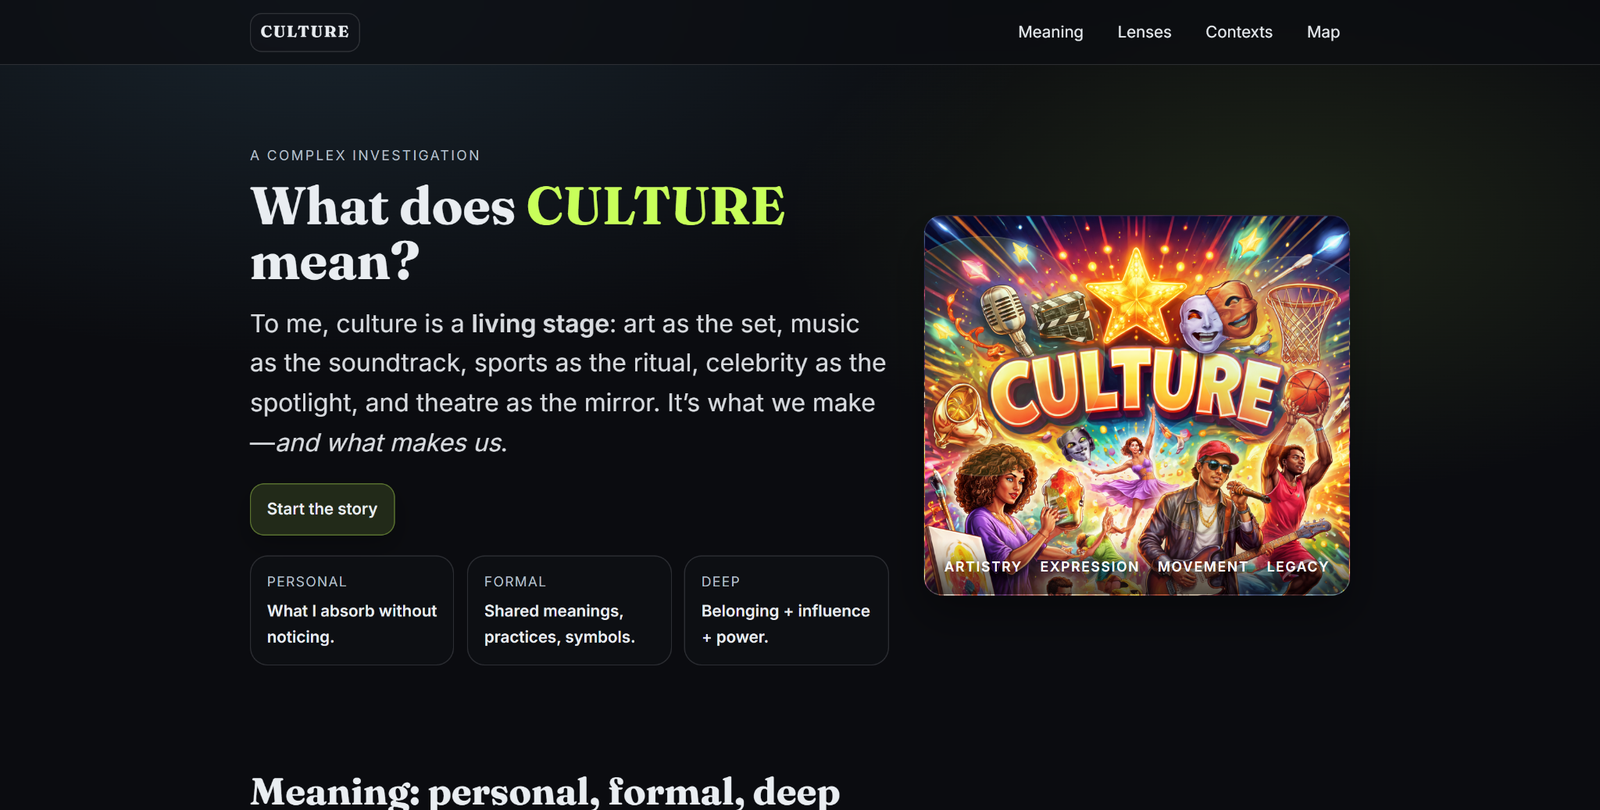Select the DEEP definition card
This screenshot has width=1600, height=810.
(x=786, y=610)
